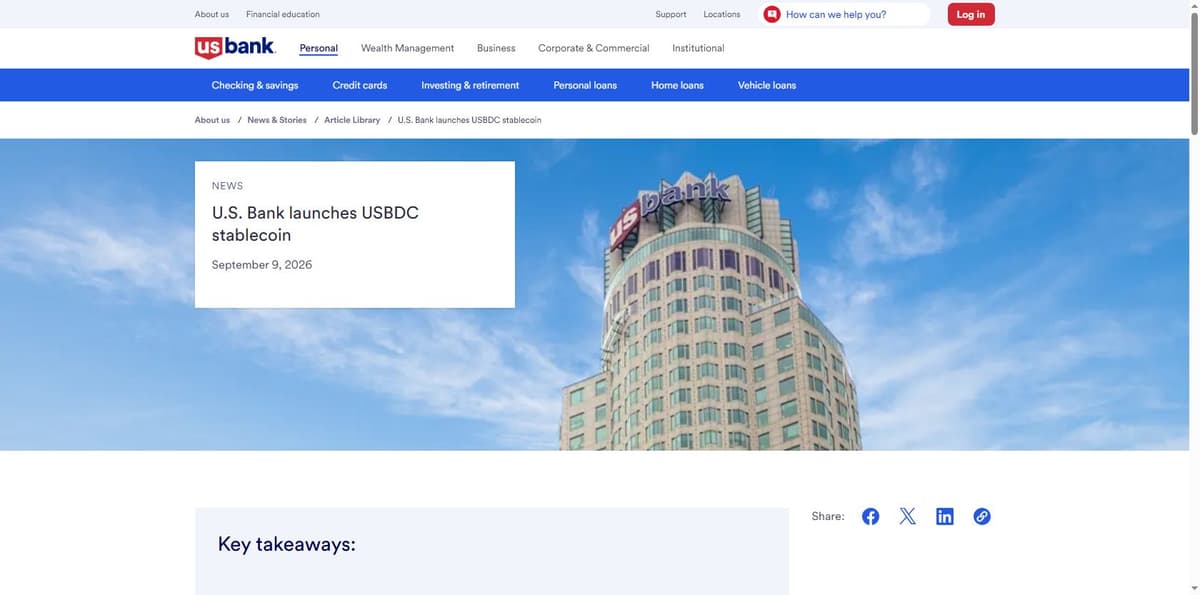
Task: Click the article headline in the white card
Action: point(315,224)
